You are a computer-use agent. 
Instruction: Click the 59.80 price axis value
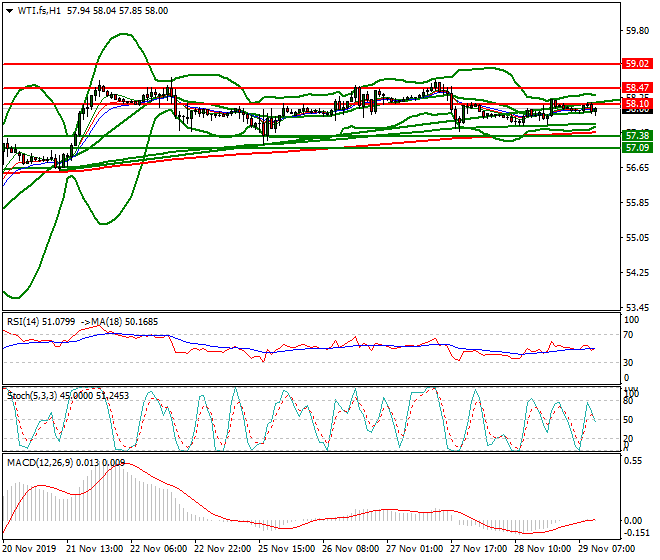click(x=637, y=31)
